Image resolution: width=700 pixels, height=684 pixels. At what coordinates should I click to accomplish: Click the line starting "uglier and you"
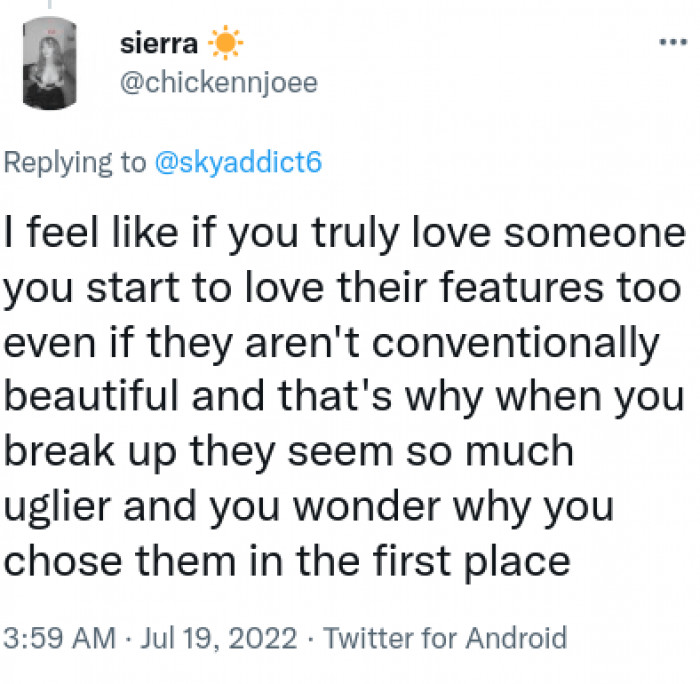(310, 506)
